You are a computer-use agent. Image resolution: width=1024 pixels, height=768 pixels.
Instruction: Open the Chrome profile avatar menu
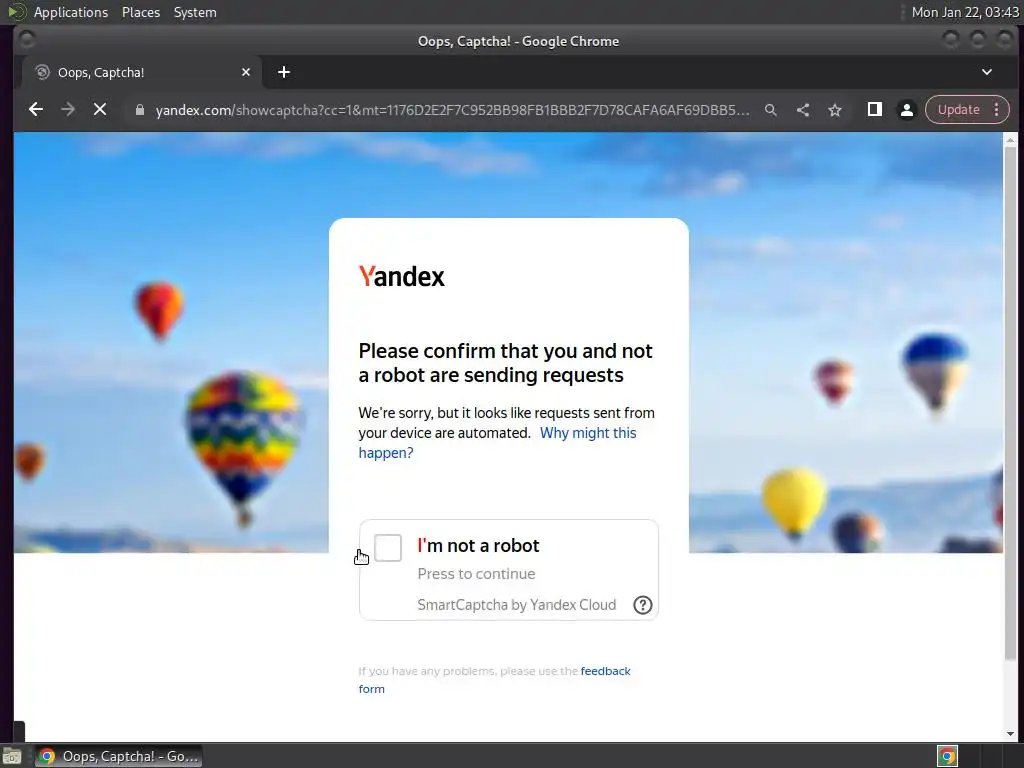tap(906, 110)
